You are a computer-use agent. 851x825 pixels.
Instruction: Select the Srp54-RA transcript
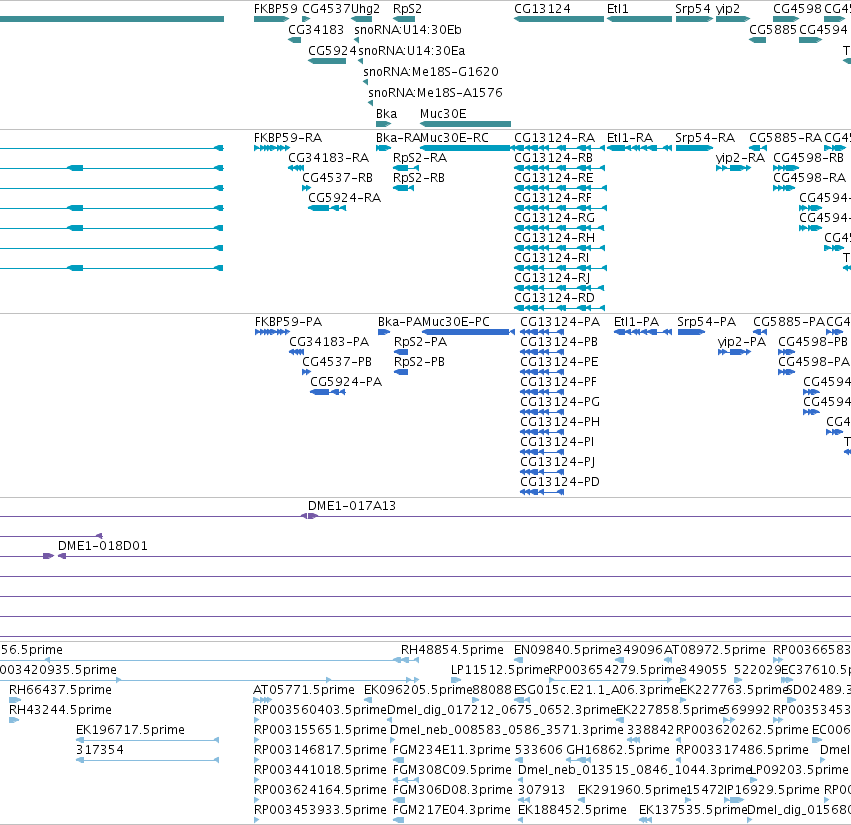(705, 138)
